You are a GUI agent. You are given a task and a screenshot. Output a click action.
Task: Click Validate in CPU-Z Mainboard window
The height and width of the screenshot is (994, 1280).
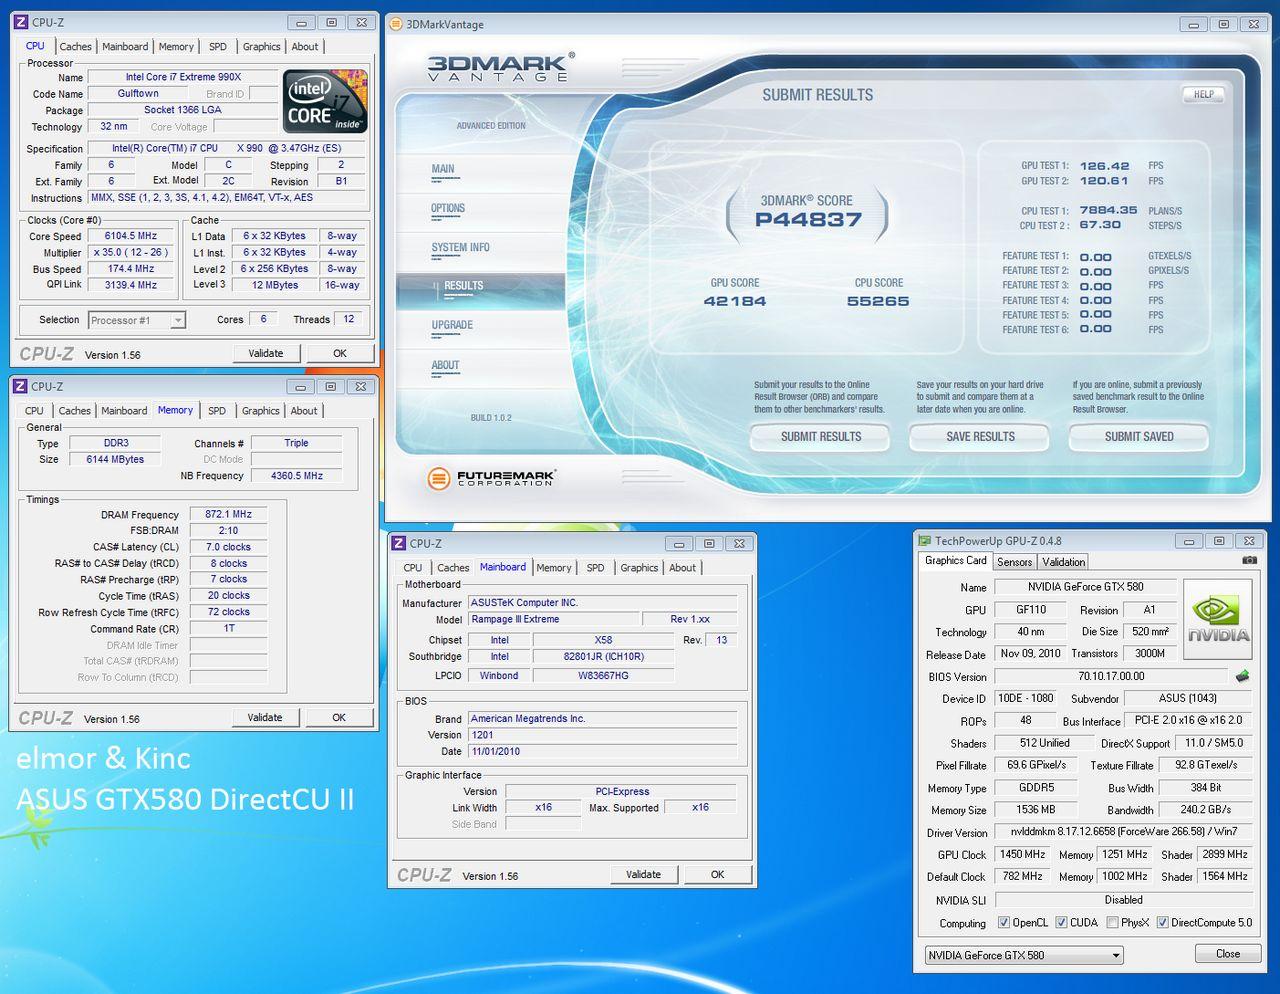[x=643, y=874]
